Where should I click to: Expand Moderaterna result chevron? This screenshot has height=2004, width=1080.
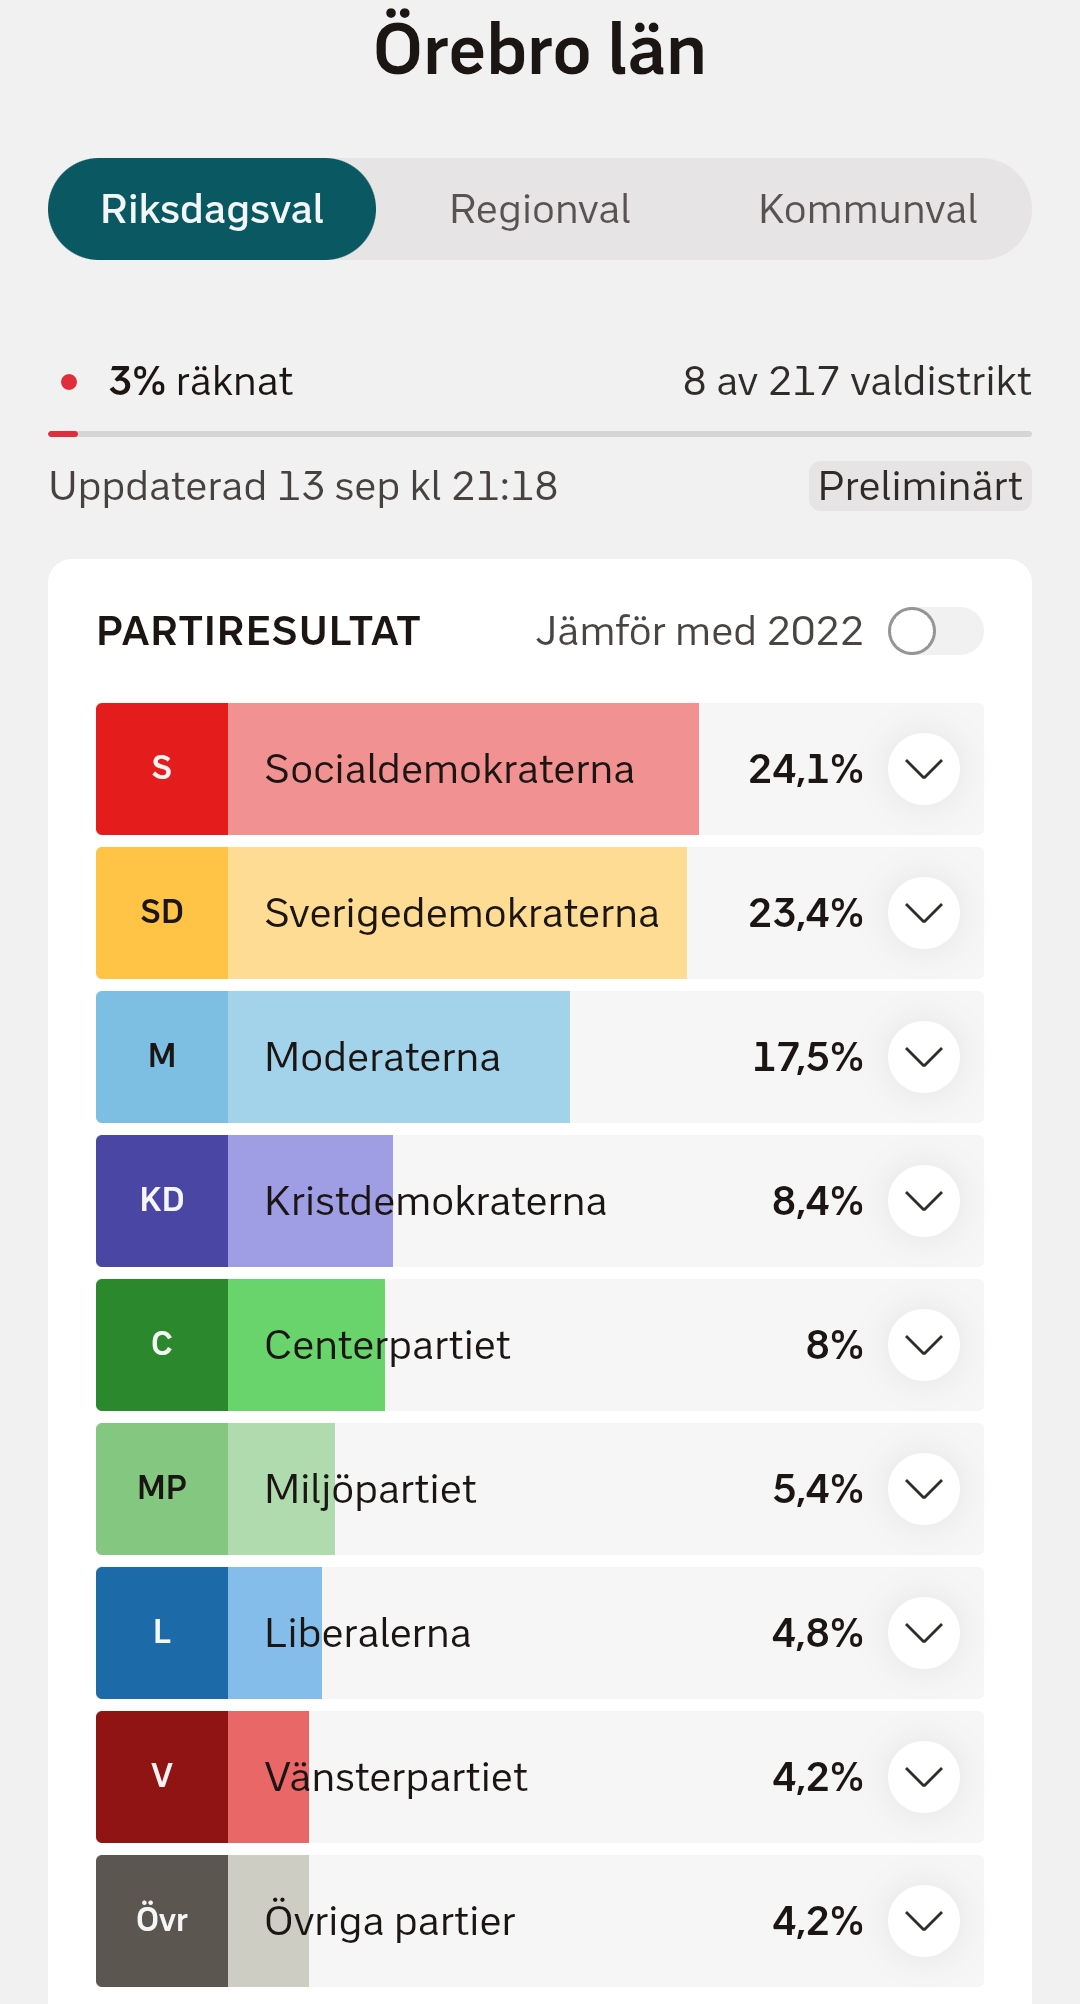924,1057
